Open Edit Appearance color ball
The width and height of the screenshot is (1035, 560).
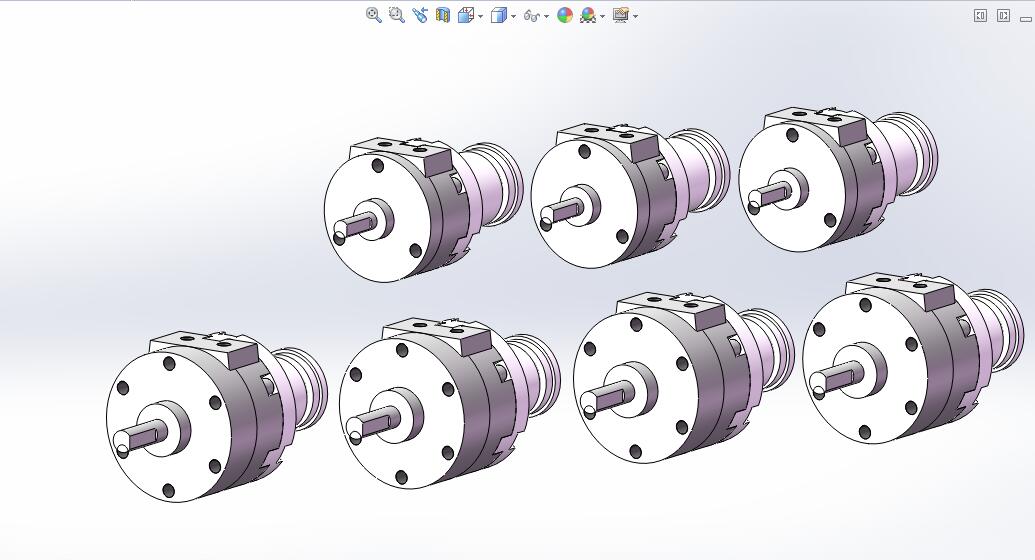pyautogui.click(x=565, y=15)
